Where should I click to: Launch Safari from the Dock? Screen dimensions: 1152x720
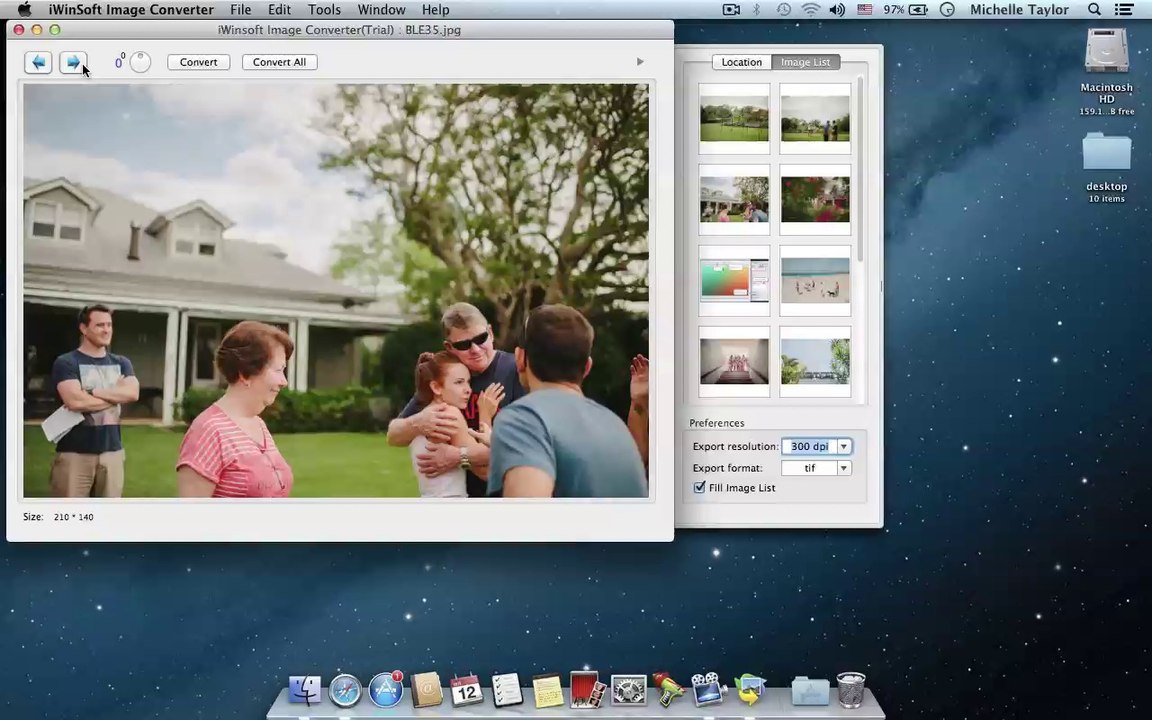pos(345,691)
